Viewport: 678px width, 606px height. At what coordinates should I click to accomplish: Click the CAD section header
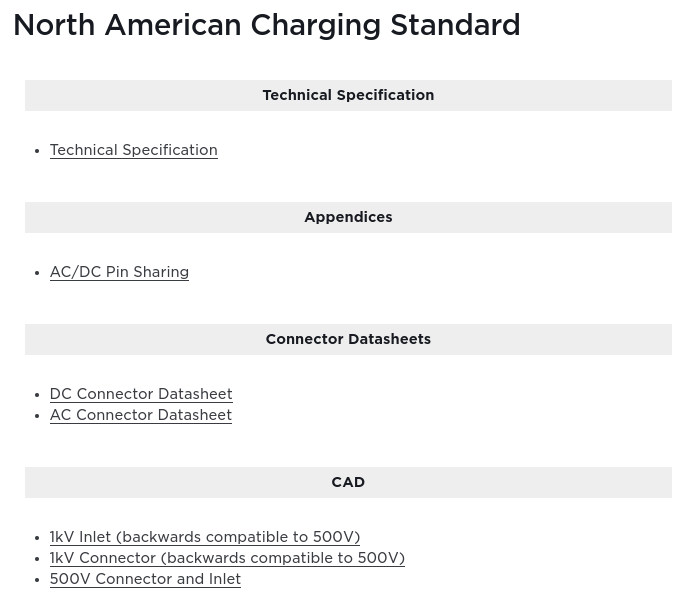pos(348,482)
